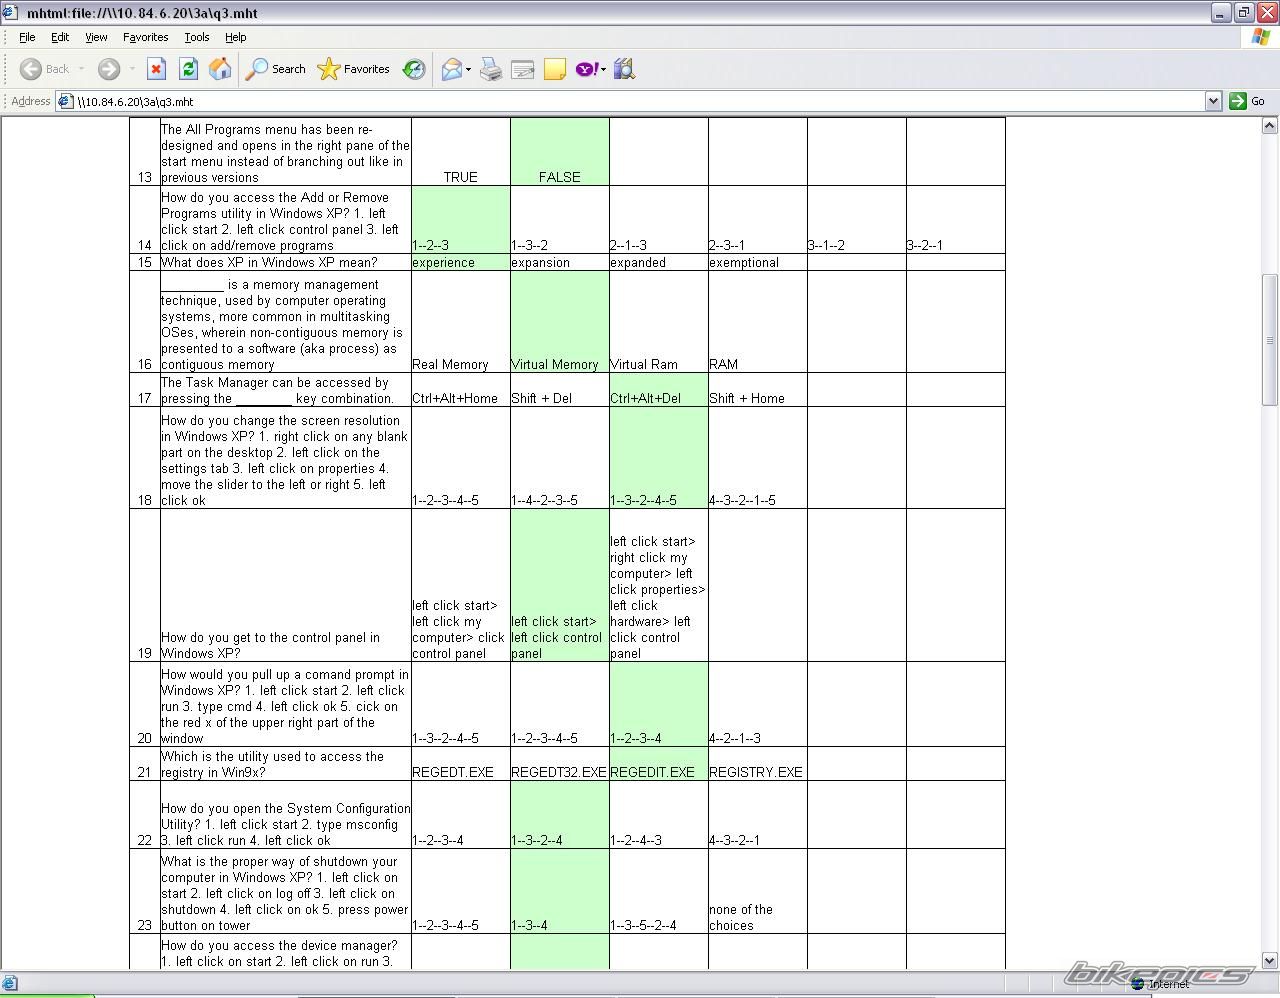Click the Windows flag logo throbber
This screenshot has height=998, width=1280.
(x=1261, y=37)
